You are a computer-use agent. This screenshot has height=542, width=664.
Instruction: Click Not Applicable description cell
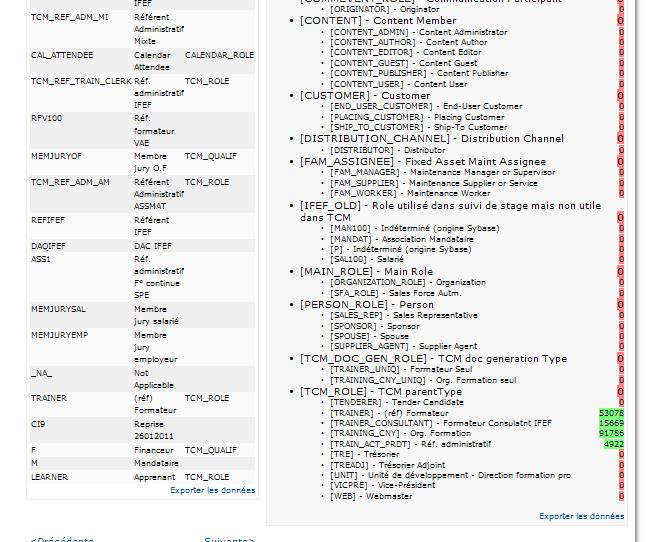[x=154, y=379]
